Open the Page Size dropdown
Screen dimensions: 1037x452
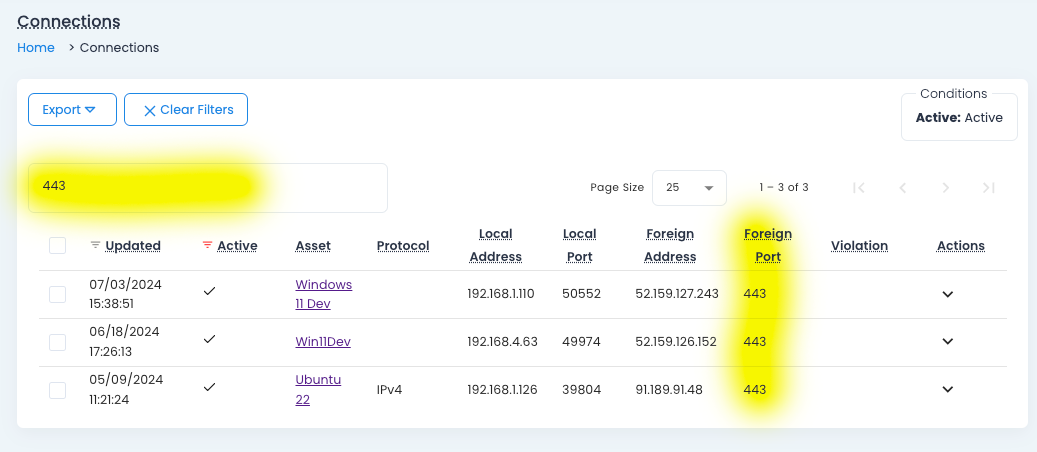pos(688,188)
